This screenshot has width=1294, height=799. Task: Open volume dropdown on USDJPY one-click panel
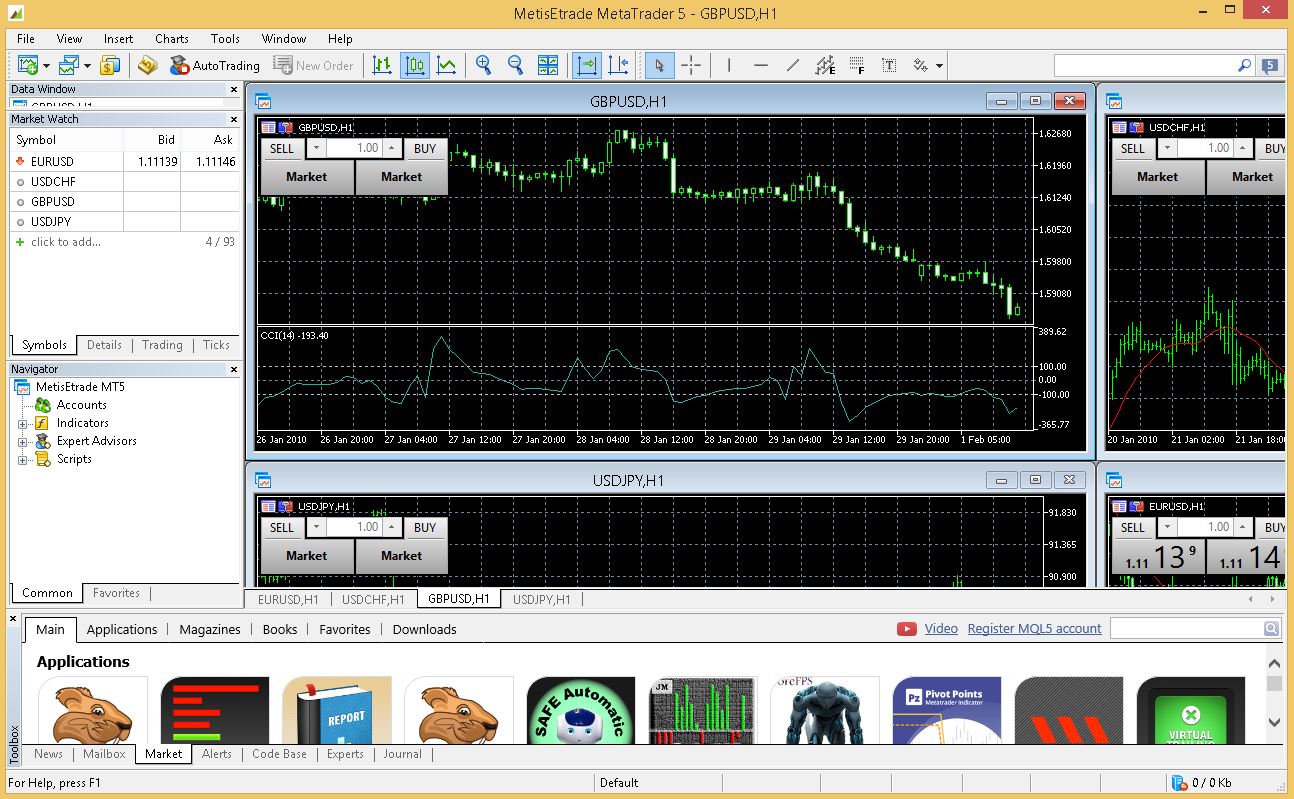316,527
